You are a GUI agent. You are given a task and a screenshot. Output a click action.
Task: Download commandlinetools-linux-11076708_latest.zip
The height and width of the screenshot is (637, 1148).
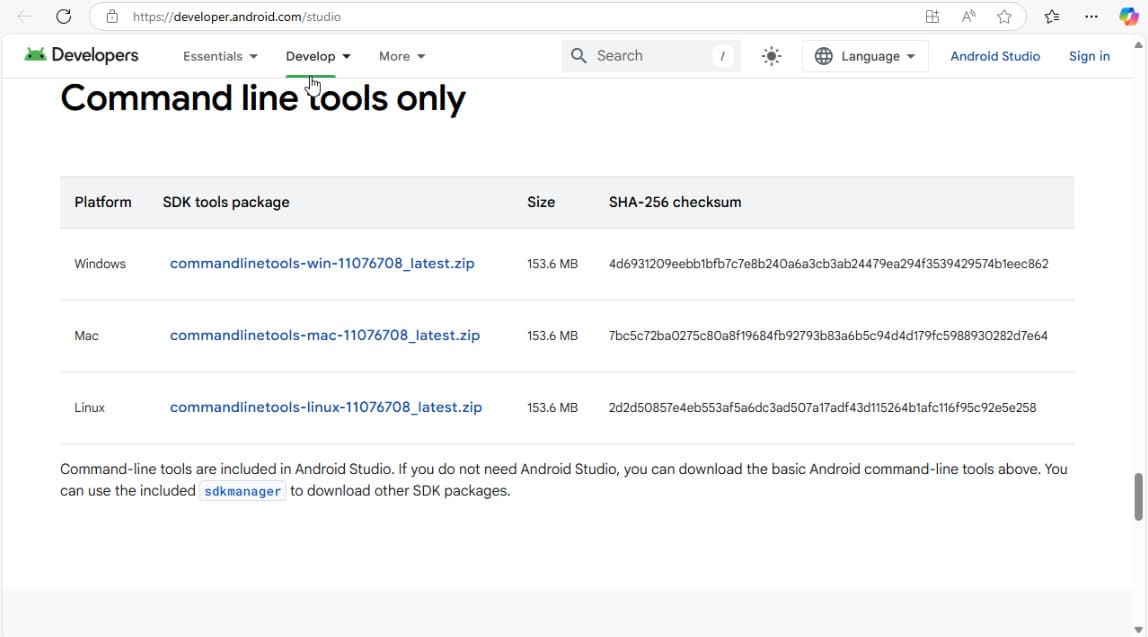click(x=326, y=407)
